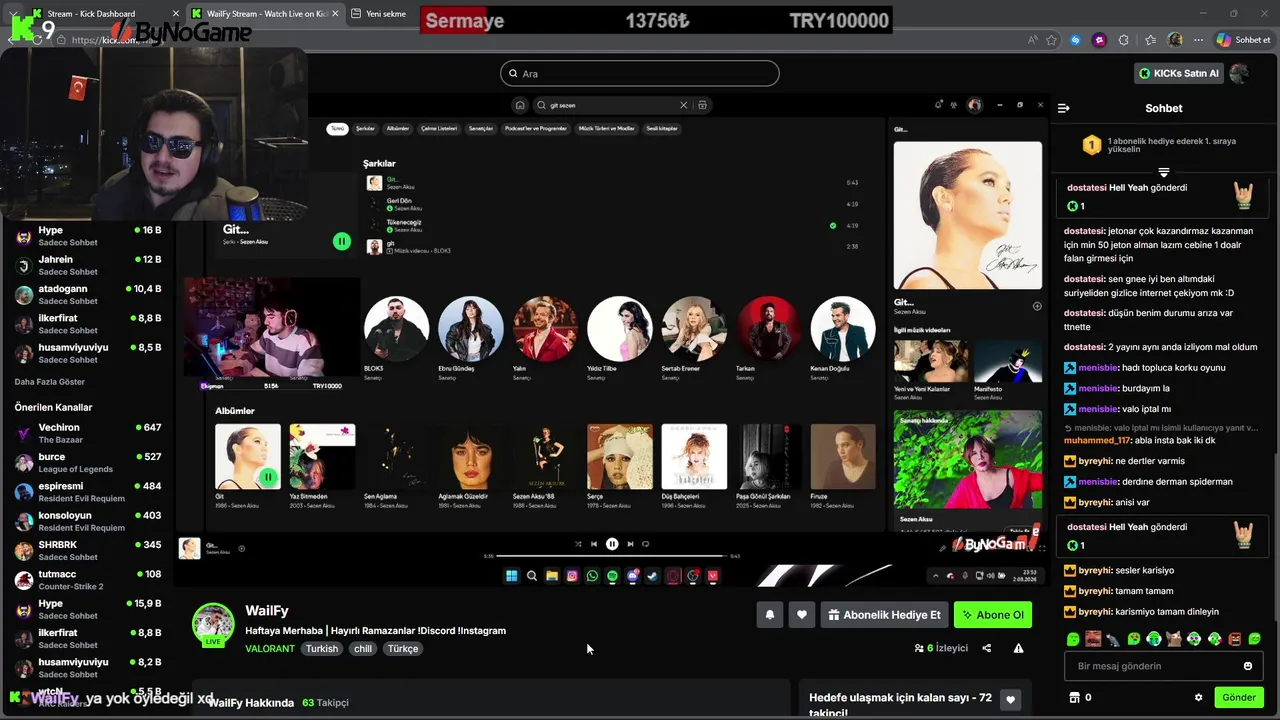Open konsoloyun channel in sidebar
Image resolution: width=1280 pixels, height=720 pixels.
click(x=88, y=521)
